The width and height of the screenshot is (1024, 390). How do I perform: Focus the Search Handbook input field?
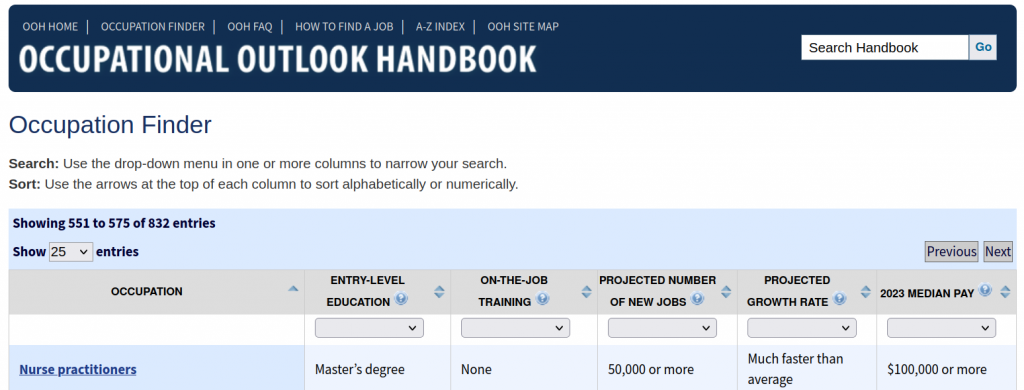[885, 47]
